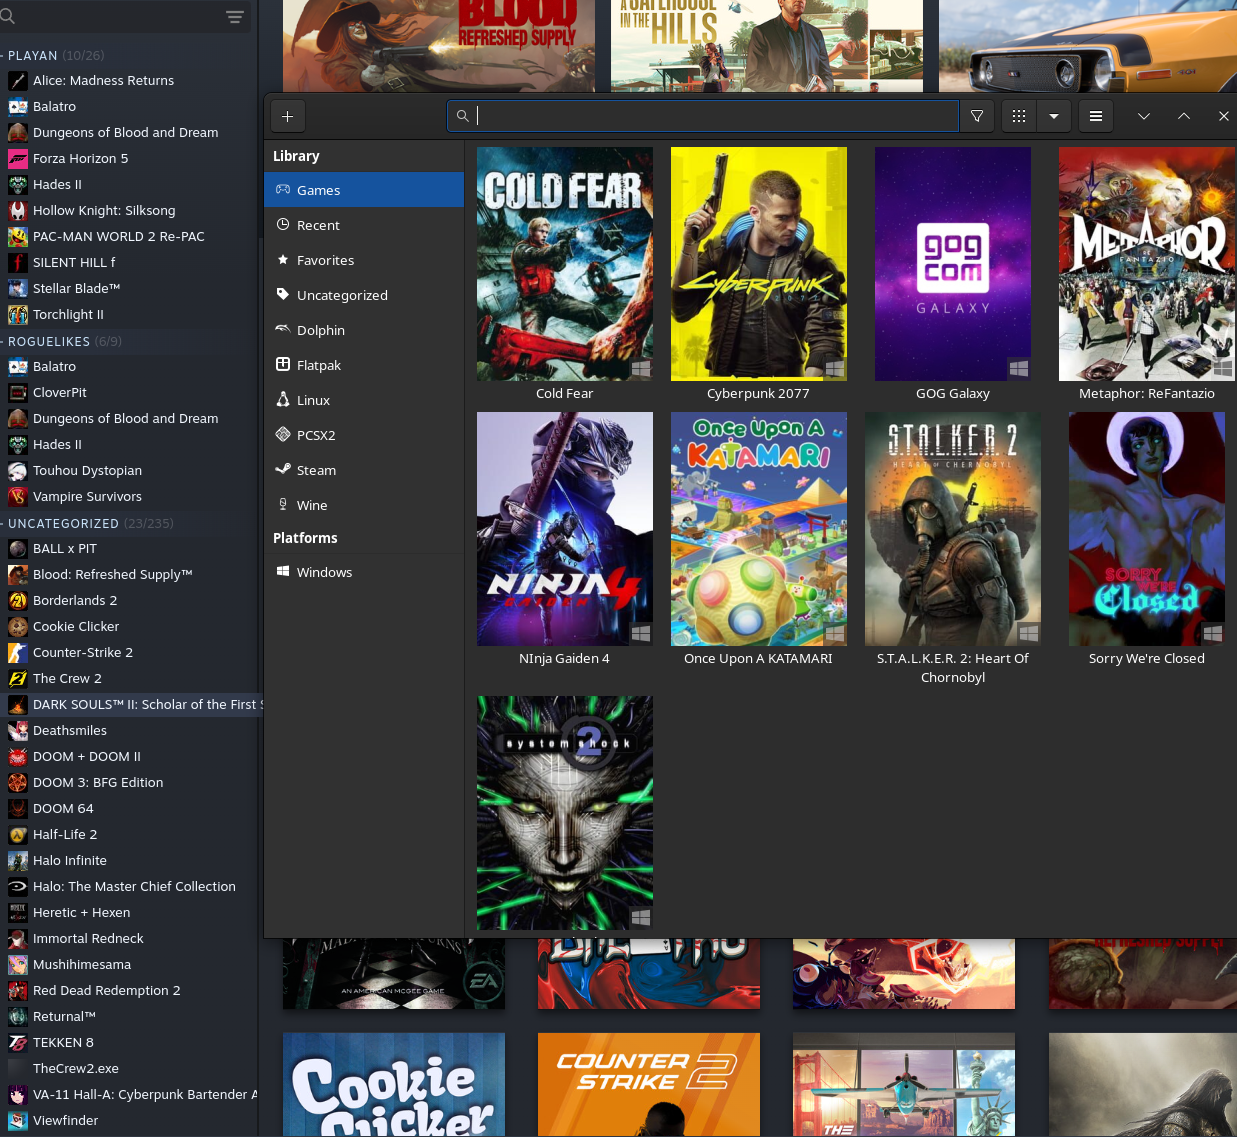This screenshot has width=1237, height=1137.
Task: Open the Counter-Strike 2 tile in Steam grid
Action: tap(649, 1085)
